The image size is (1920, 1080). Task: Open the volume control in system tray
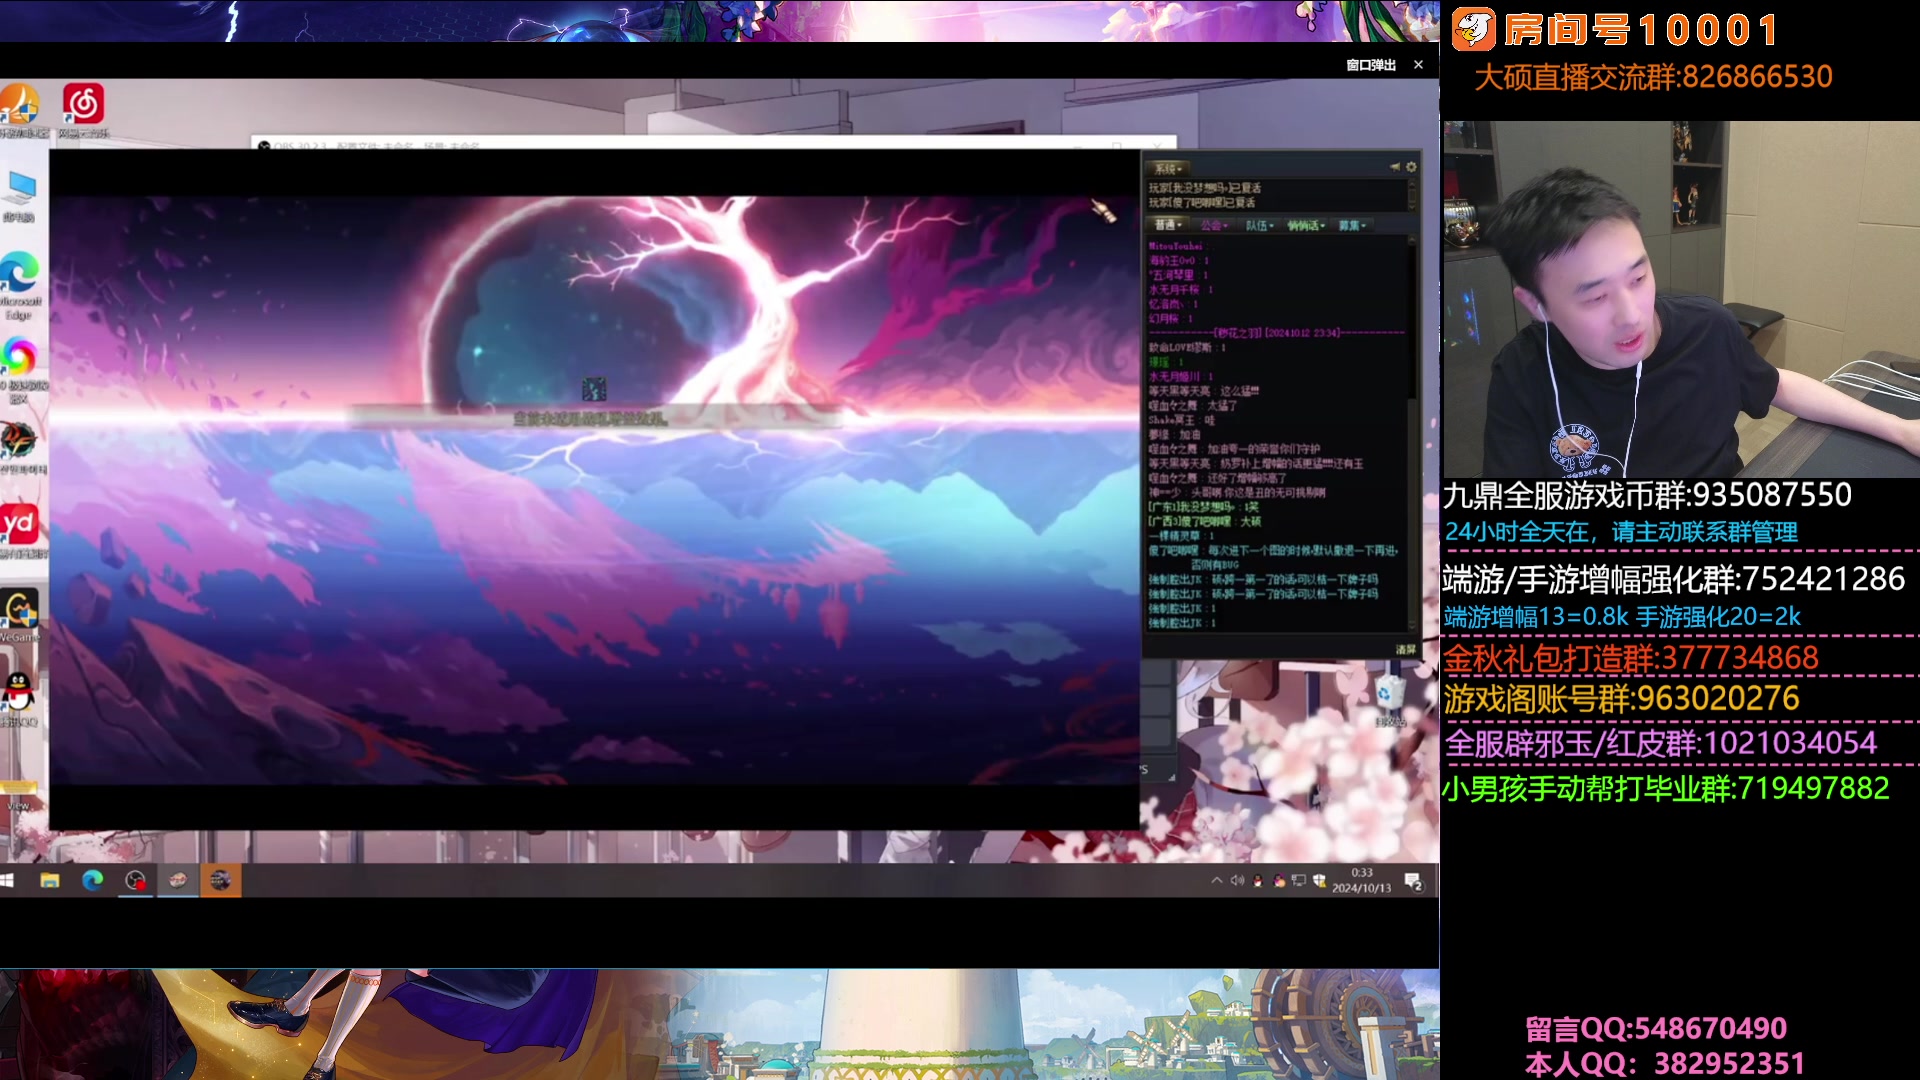click(x=1237, y=880)
